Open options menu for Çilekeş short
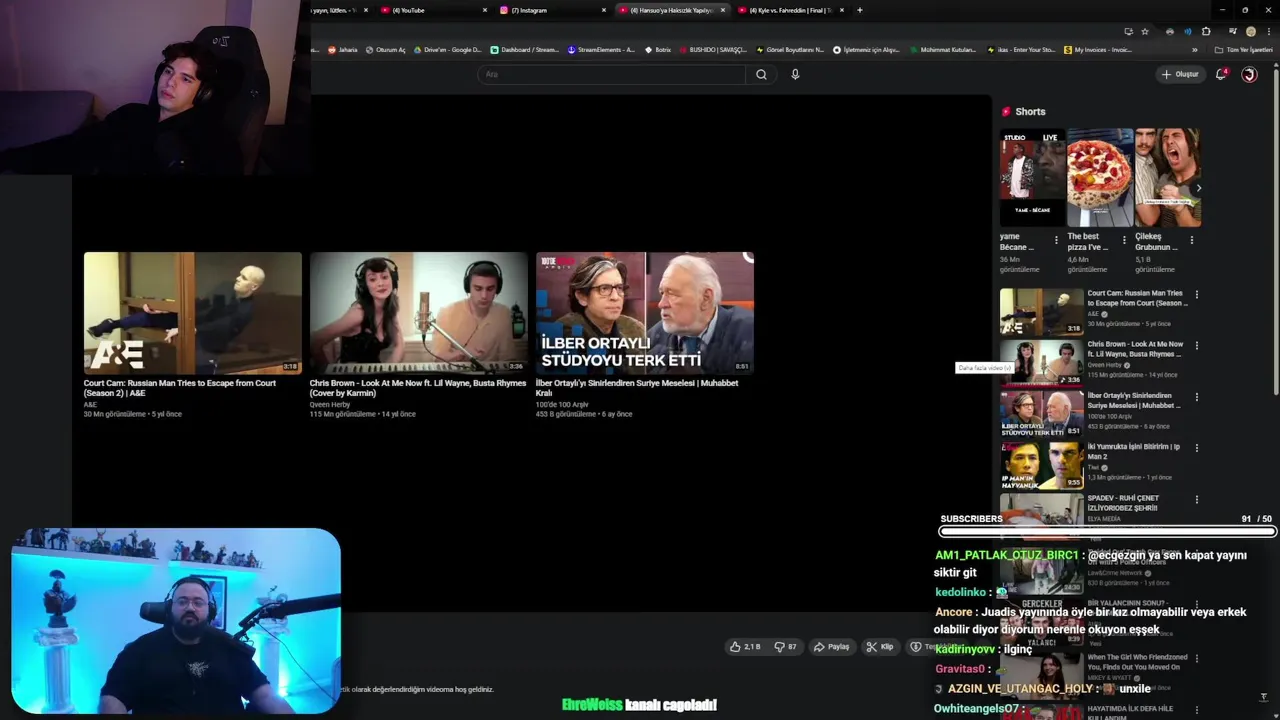Viewport: 1280px width, 720px height. click(x=1192, y=240)
